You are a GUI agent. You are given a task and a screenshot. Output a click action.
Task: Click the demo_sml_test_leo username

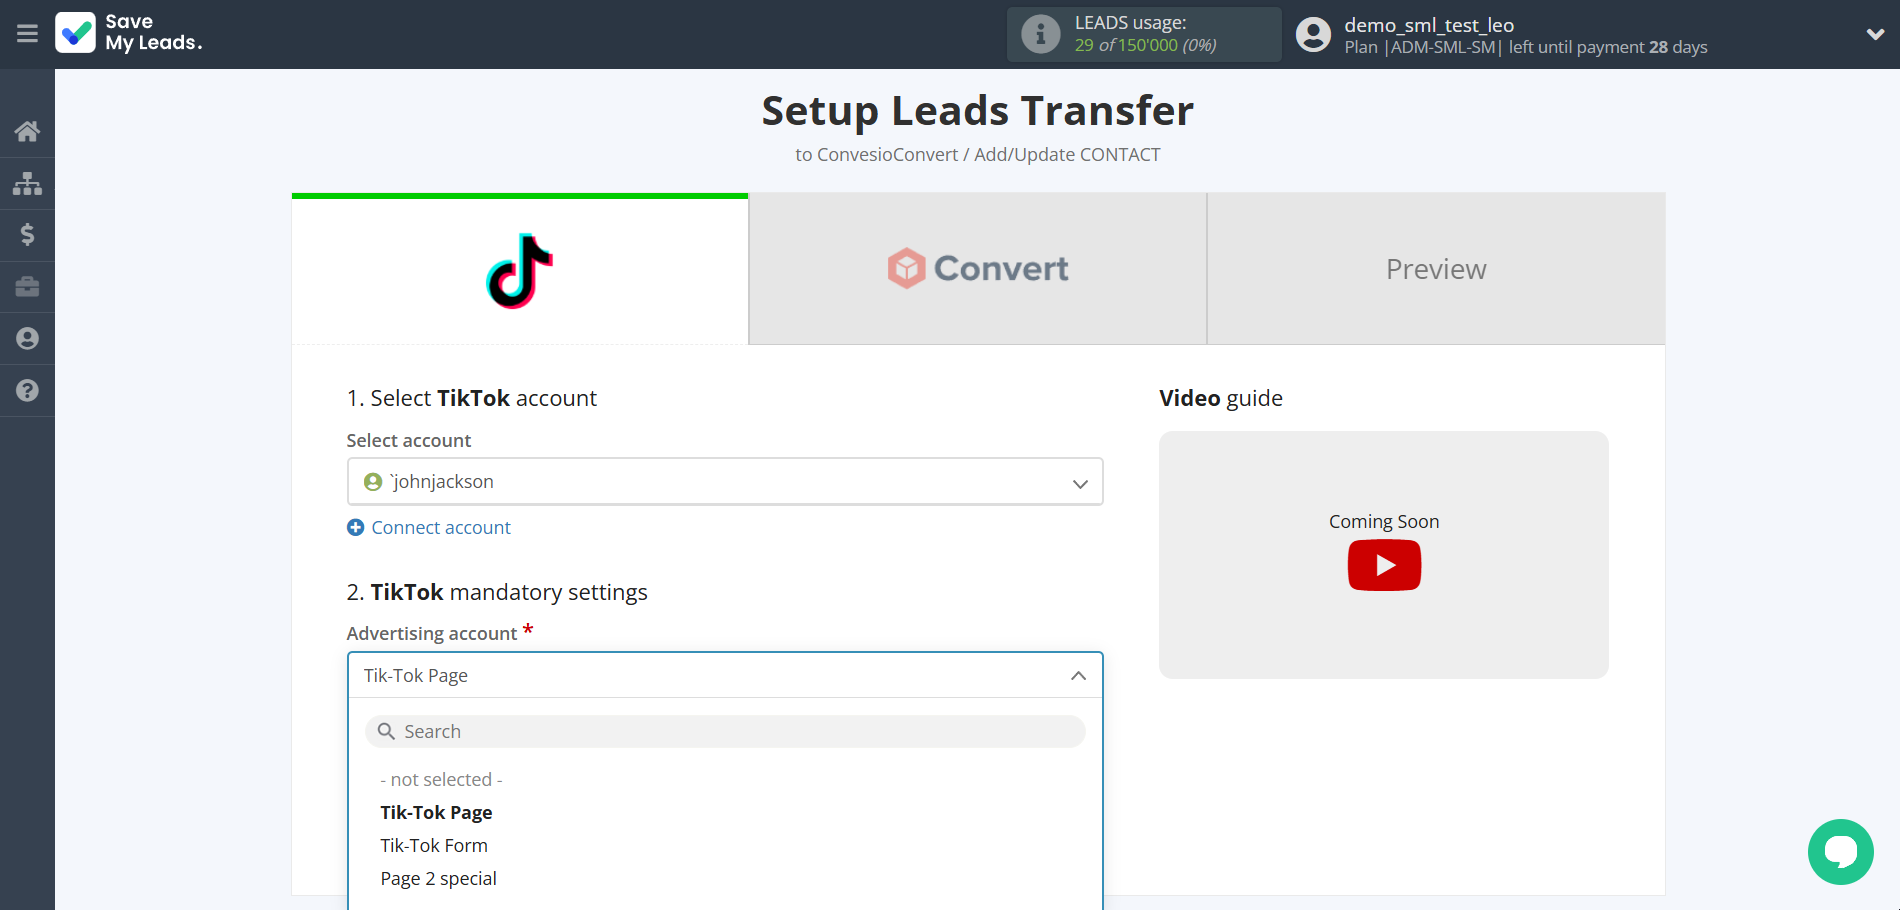coord(1429,25)
